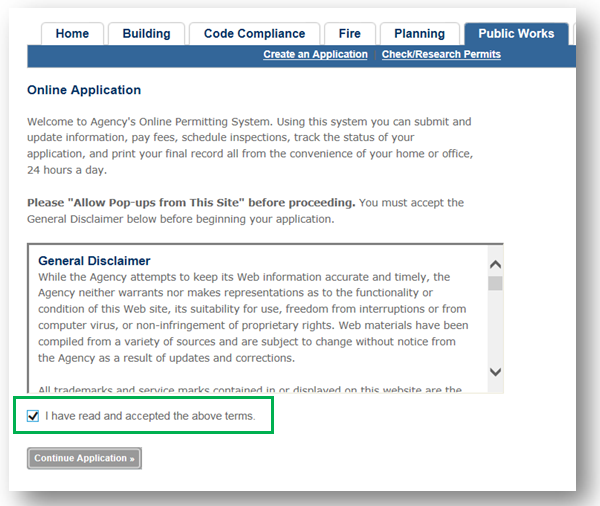Click the disclaimer scrollbar thumb
The height and width of the screenshot is (506, 600).
pyautogui.click(x=495, y=283)
